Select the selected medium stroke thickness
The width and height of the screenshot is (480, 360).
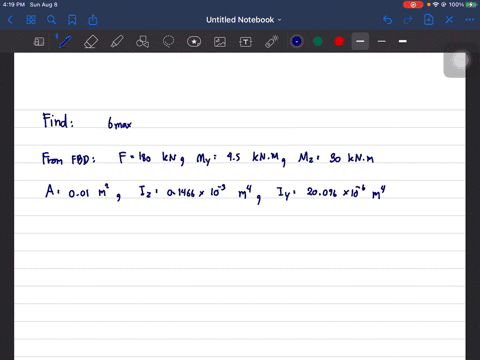coord(360,41)
